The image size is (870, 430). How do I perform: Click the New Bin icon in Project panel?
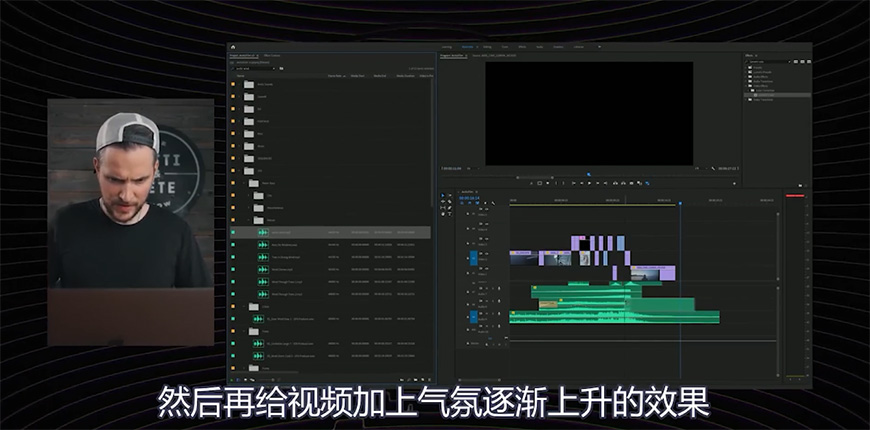click(416, 380)
